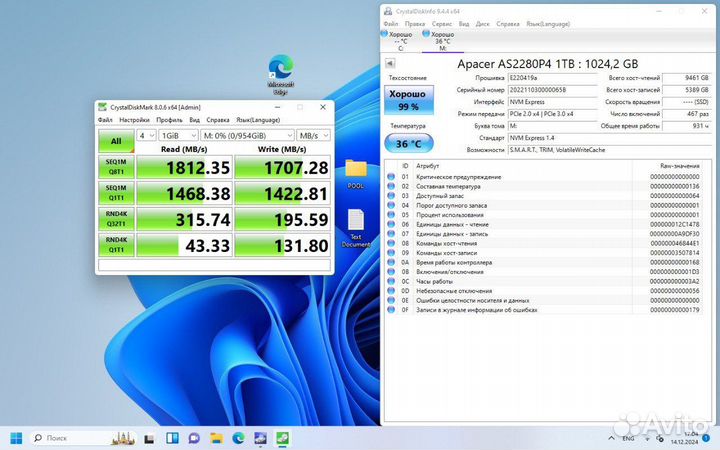Start the RND4K Q1T1 test

(116, 245)
